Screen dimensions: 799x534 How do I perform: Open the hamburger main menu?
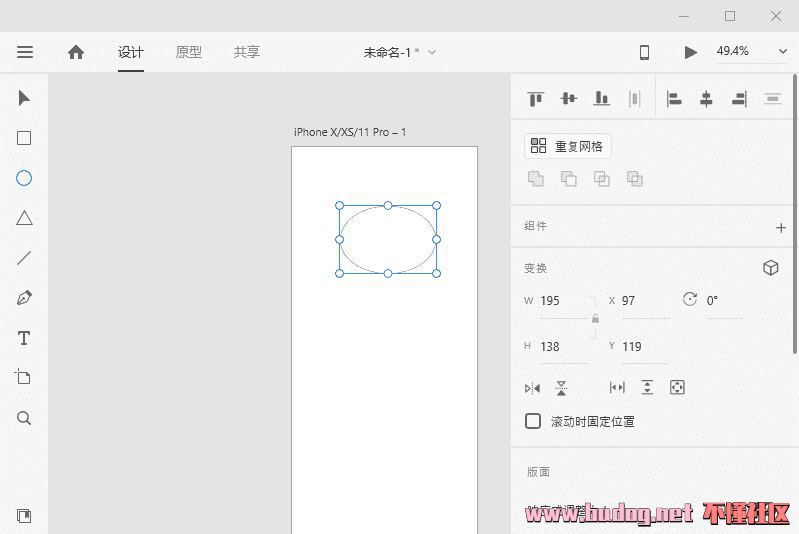[25, 52]
